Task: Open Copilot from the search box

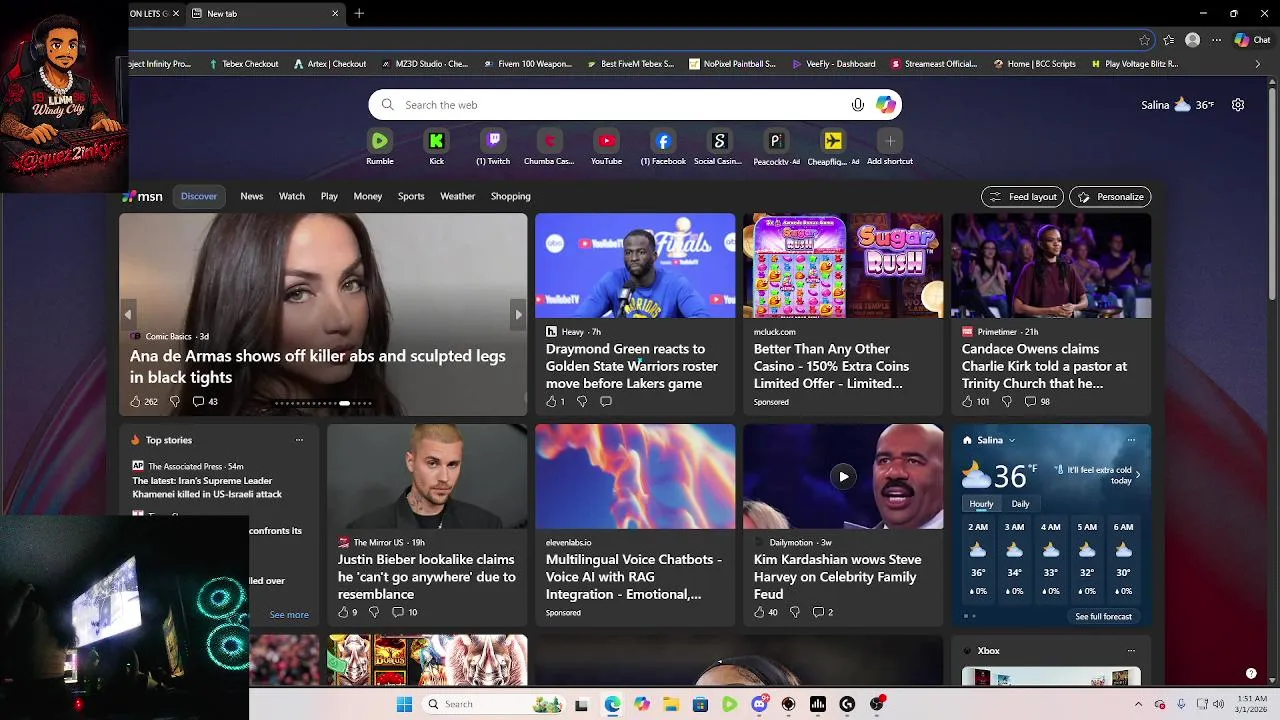Action: (x=885, y=105)
